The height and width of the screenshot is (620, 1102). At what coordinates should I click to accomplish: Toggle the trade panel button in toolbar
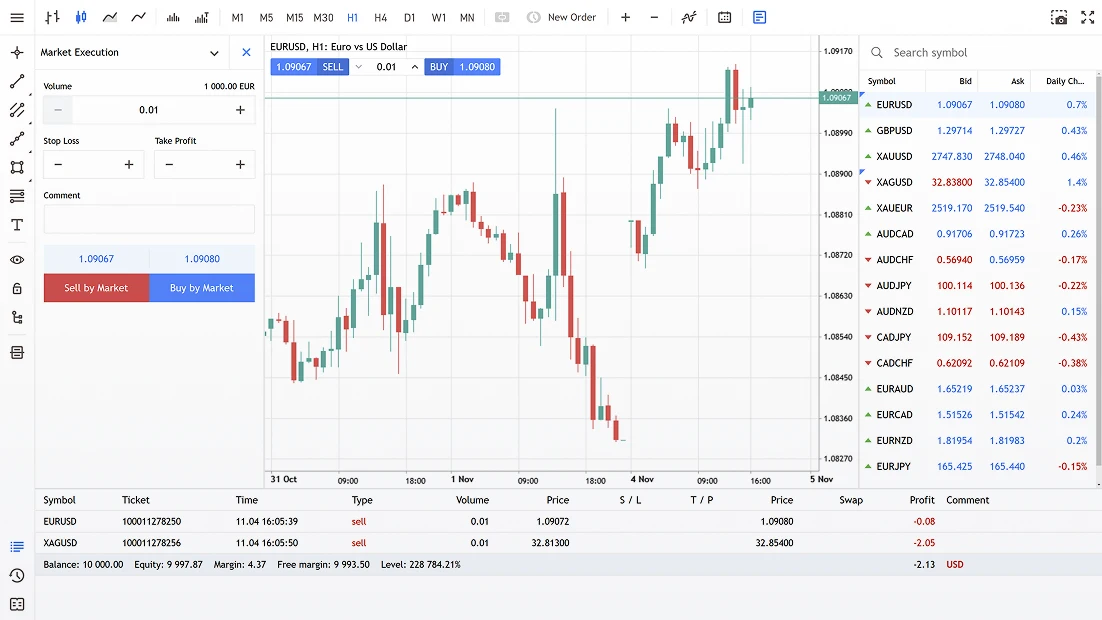(x=760, y=17)
